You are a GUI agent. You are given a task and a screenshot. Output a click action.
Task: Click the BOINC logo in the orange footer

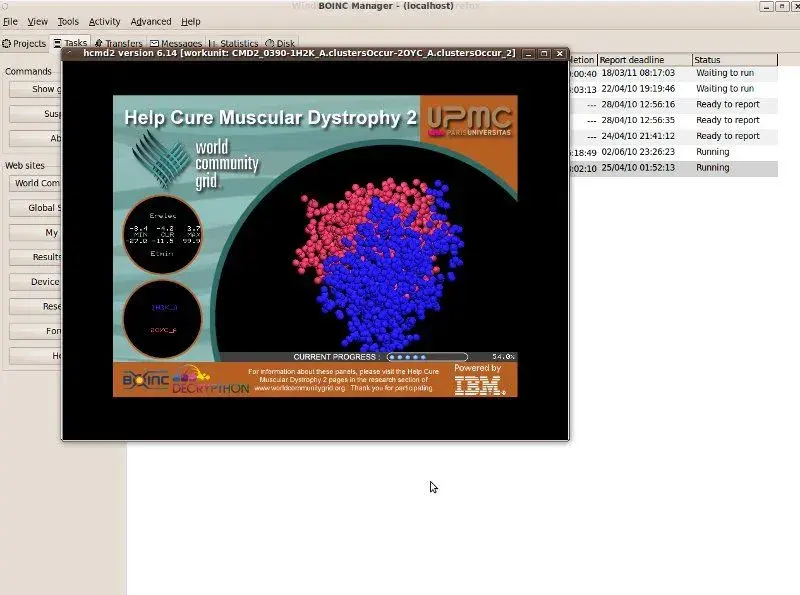click(x=145, y=380)
